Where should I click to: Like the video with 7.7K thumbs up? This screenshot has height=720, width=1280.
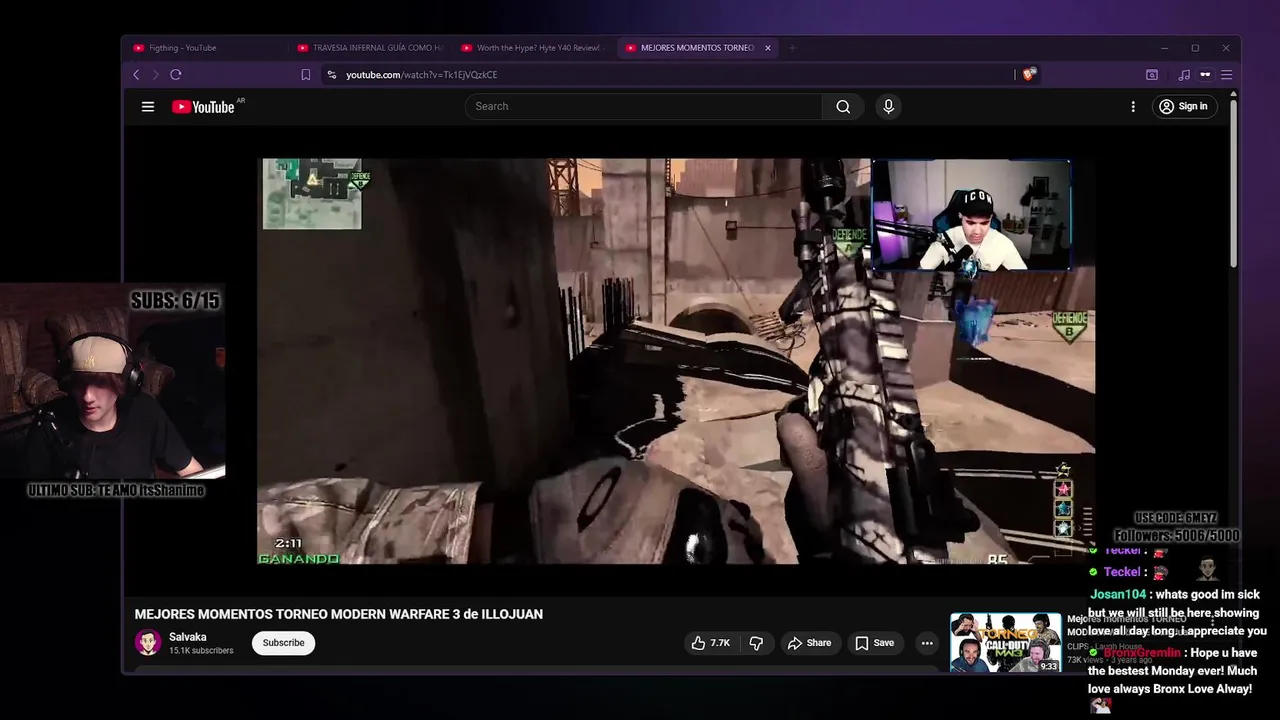click(x=711, y=643)
